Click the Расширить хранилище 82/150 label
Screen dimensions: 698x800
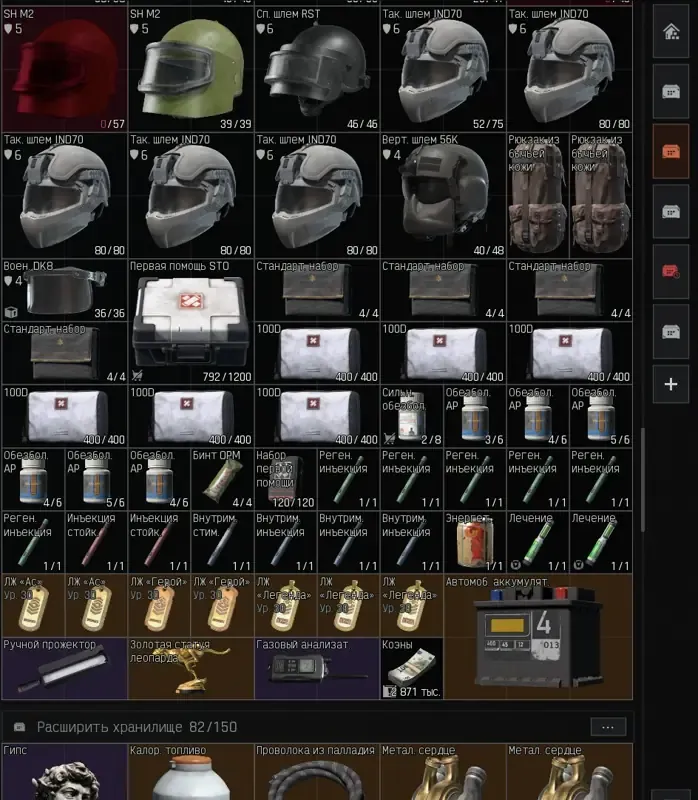click(137, 727)
